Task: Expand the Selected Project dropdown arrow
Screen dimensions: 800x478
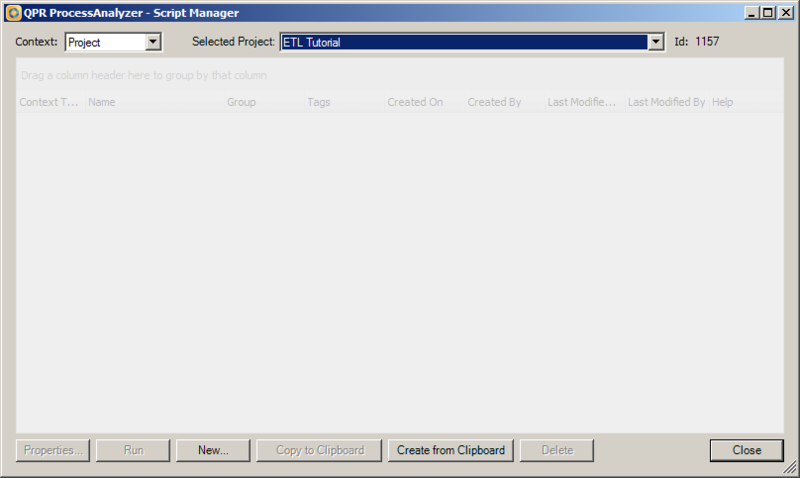Action: click(656, 42)
